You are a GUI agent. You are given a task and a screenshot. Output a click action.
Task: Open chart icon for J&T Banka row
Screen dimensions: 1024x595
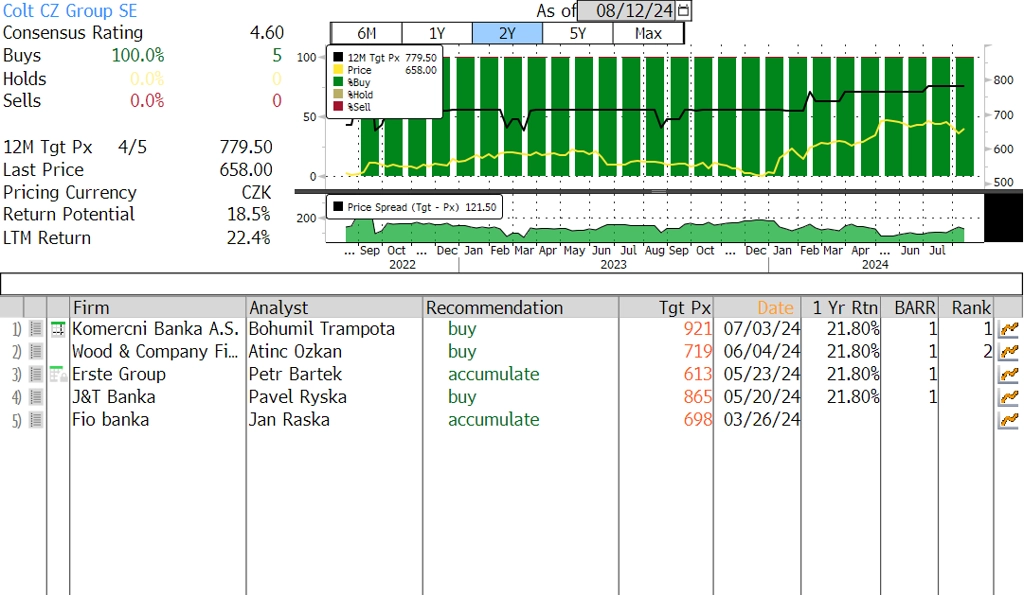pyautogui.click(x=1008, y=397)
